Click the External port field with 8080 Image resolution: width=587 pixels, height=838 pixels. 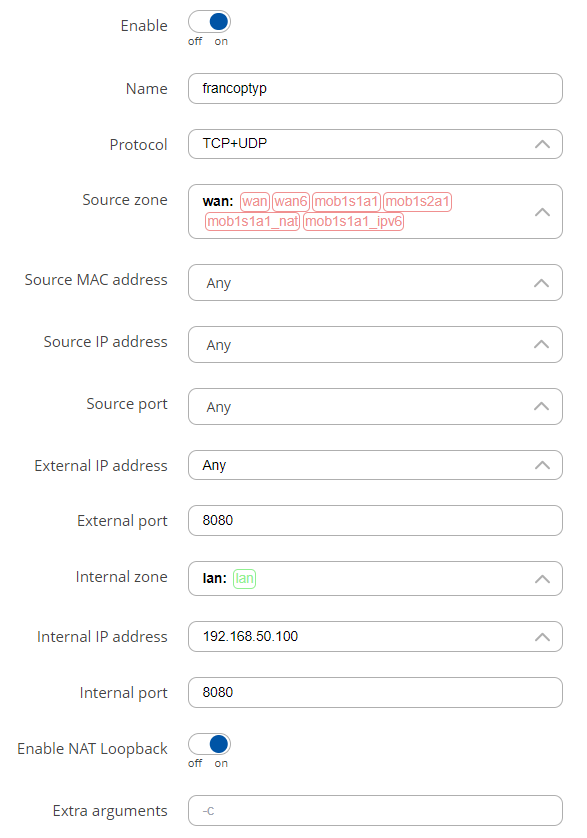(375, 521)
